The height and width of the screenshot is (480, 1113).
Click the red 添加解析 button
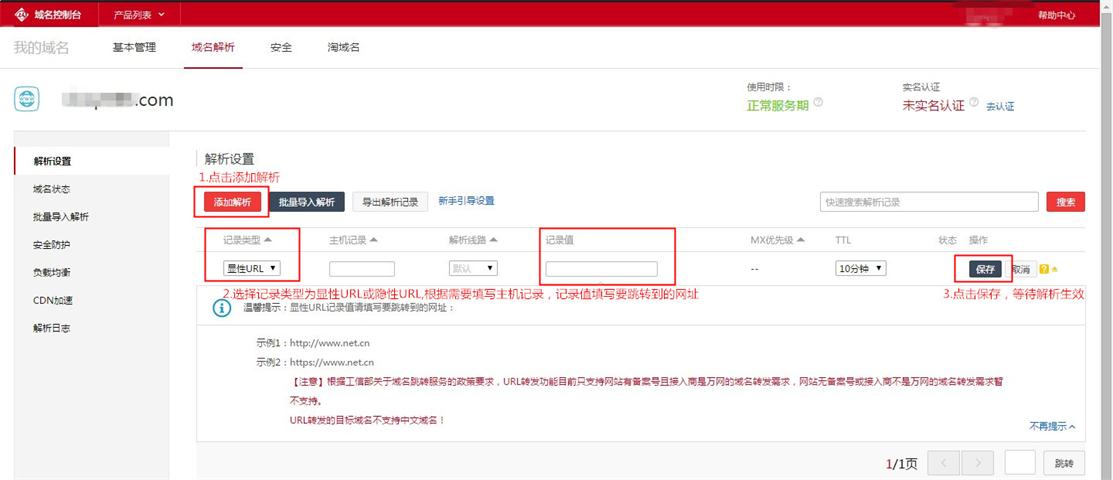click(x=232, y=202)
